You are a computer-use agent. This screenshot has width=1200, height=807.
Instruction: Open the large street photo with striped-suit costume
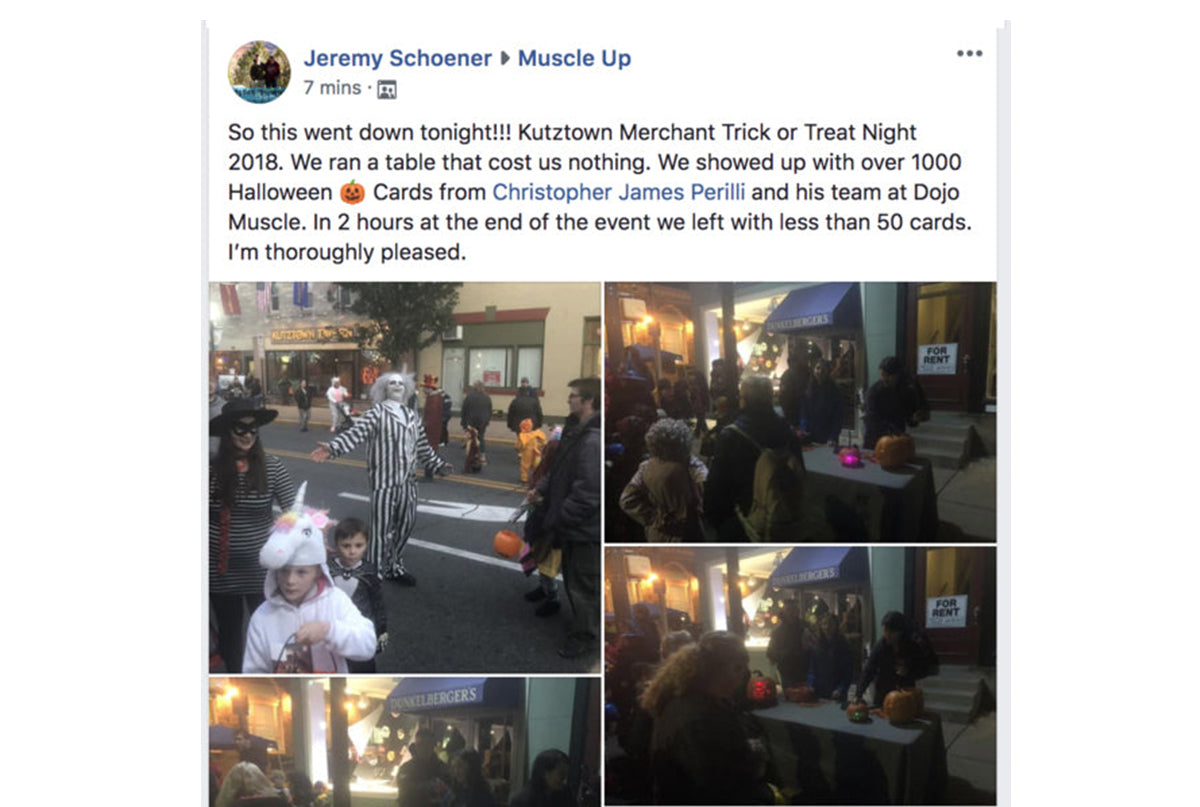[405, 477]
